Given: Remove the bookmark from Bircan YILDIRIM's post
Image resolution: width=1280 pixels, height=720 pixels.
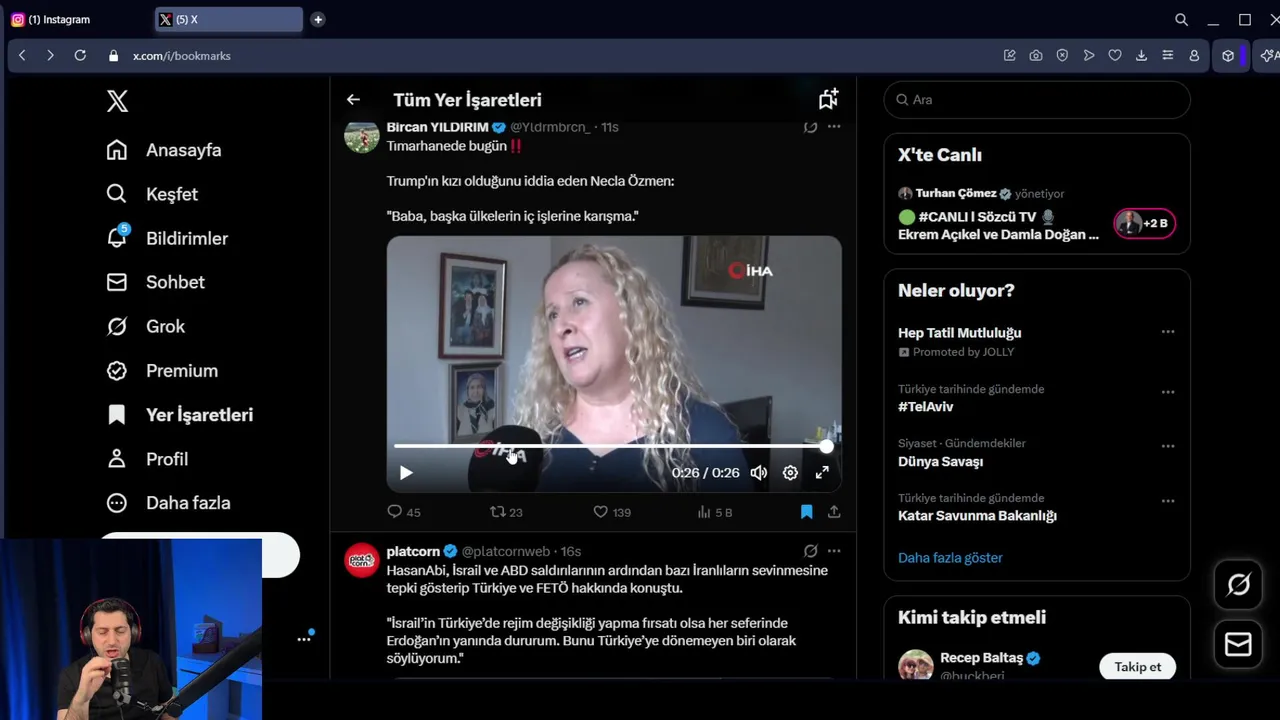Looking at the screenshot, I should tap(807, 512).
